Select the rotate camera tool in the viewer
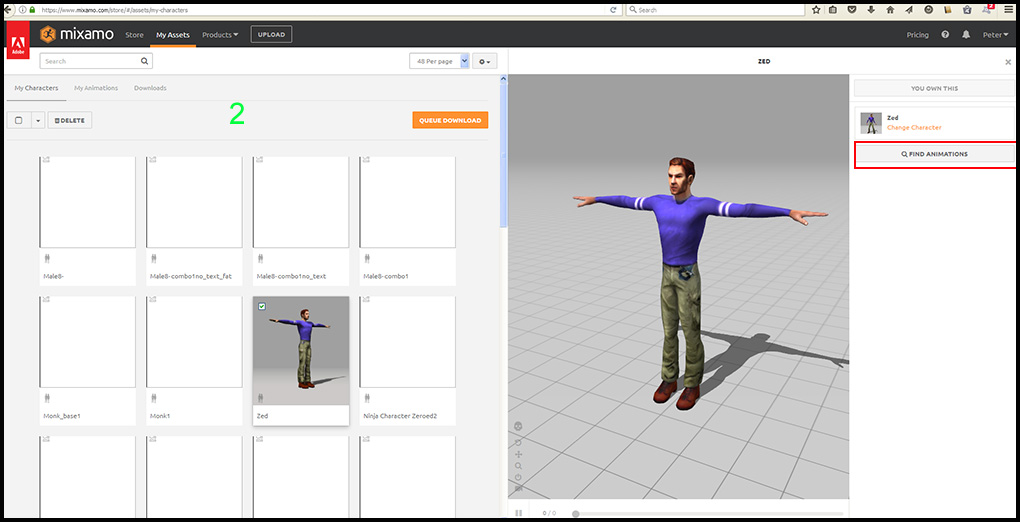The image size is (1020, 522). coord(518,442)
